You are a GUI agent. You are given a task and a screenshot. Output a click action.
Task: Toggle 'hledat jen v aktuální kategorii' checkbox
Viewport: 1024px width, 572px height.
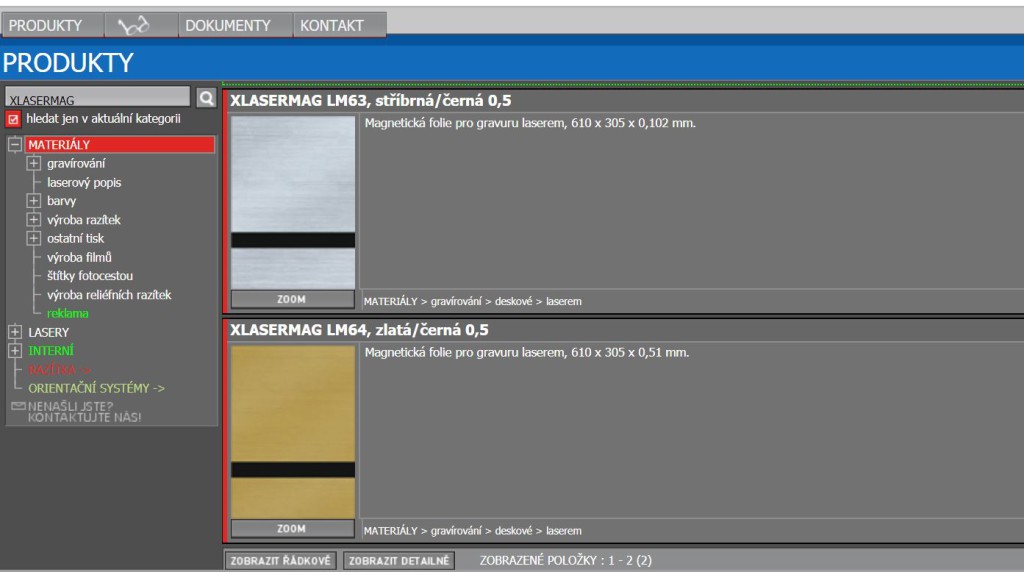(x=14, y=119)
